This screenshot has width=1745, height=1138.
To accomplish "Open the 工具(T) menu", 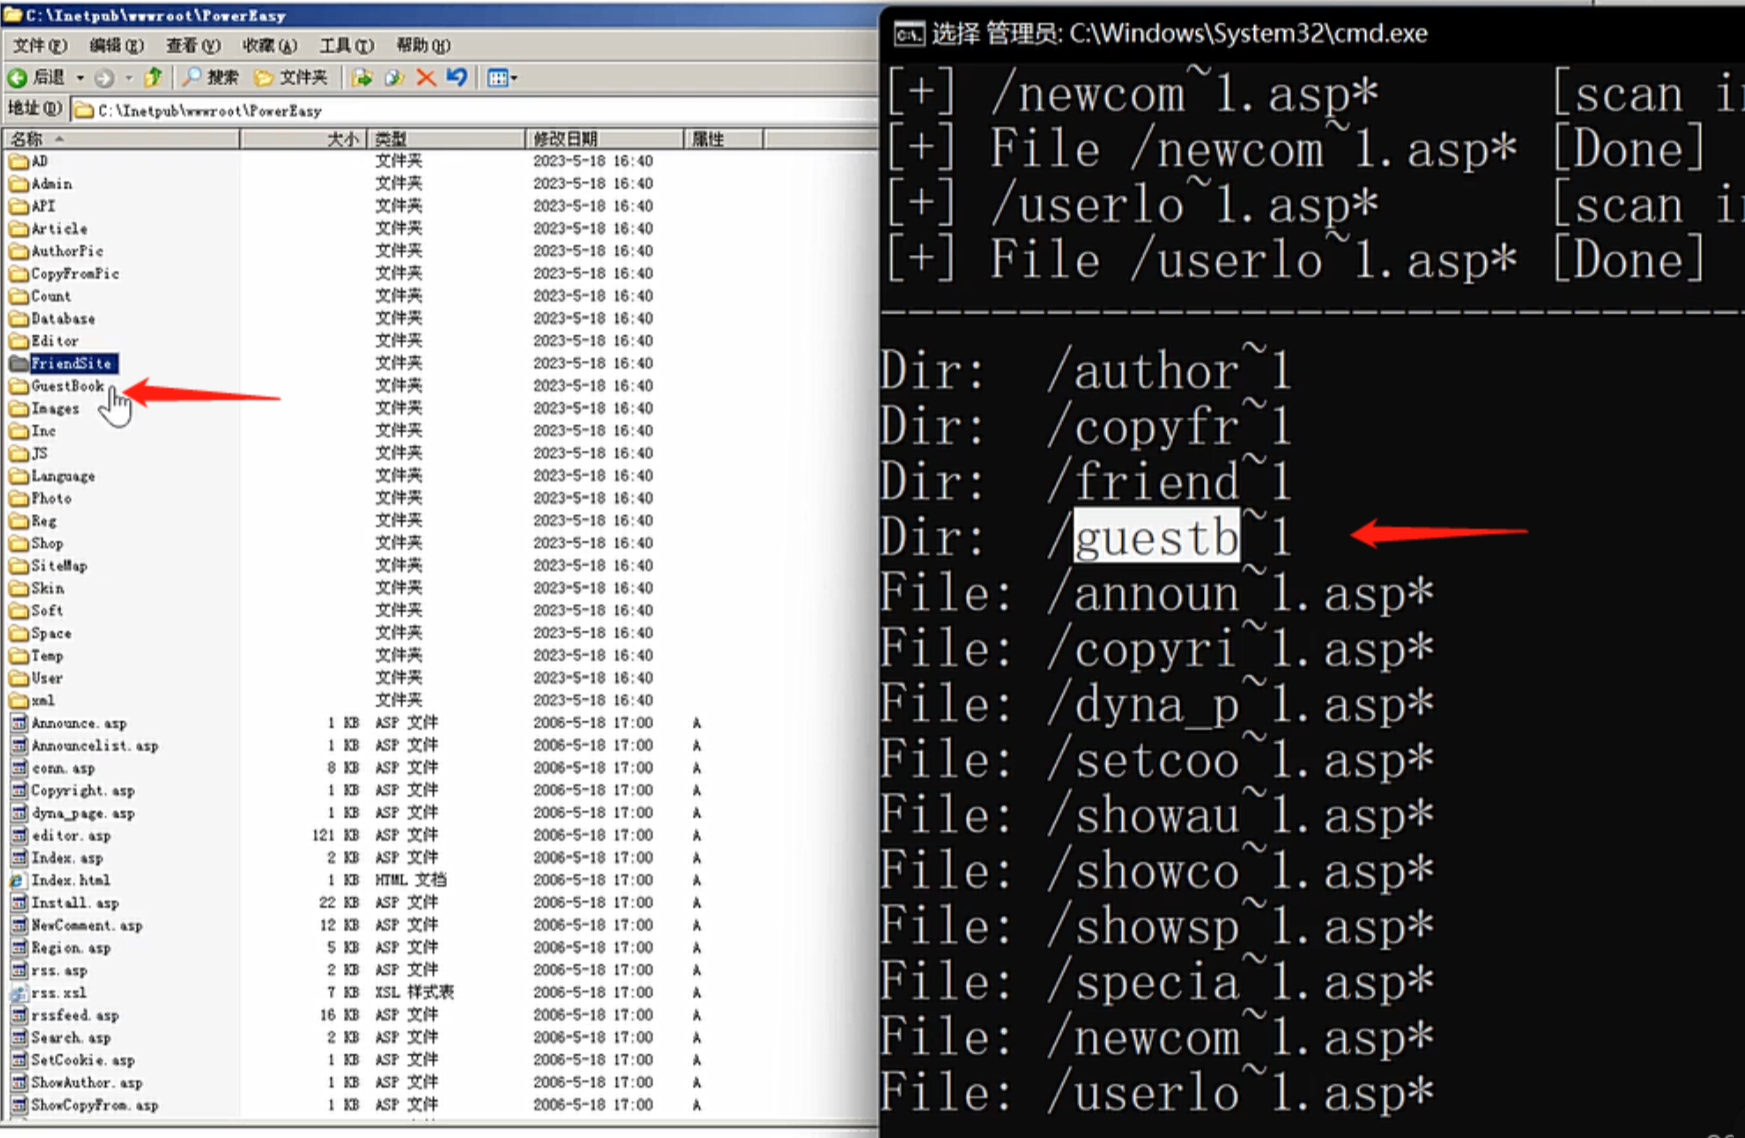I will (x=346, y=45).
